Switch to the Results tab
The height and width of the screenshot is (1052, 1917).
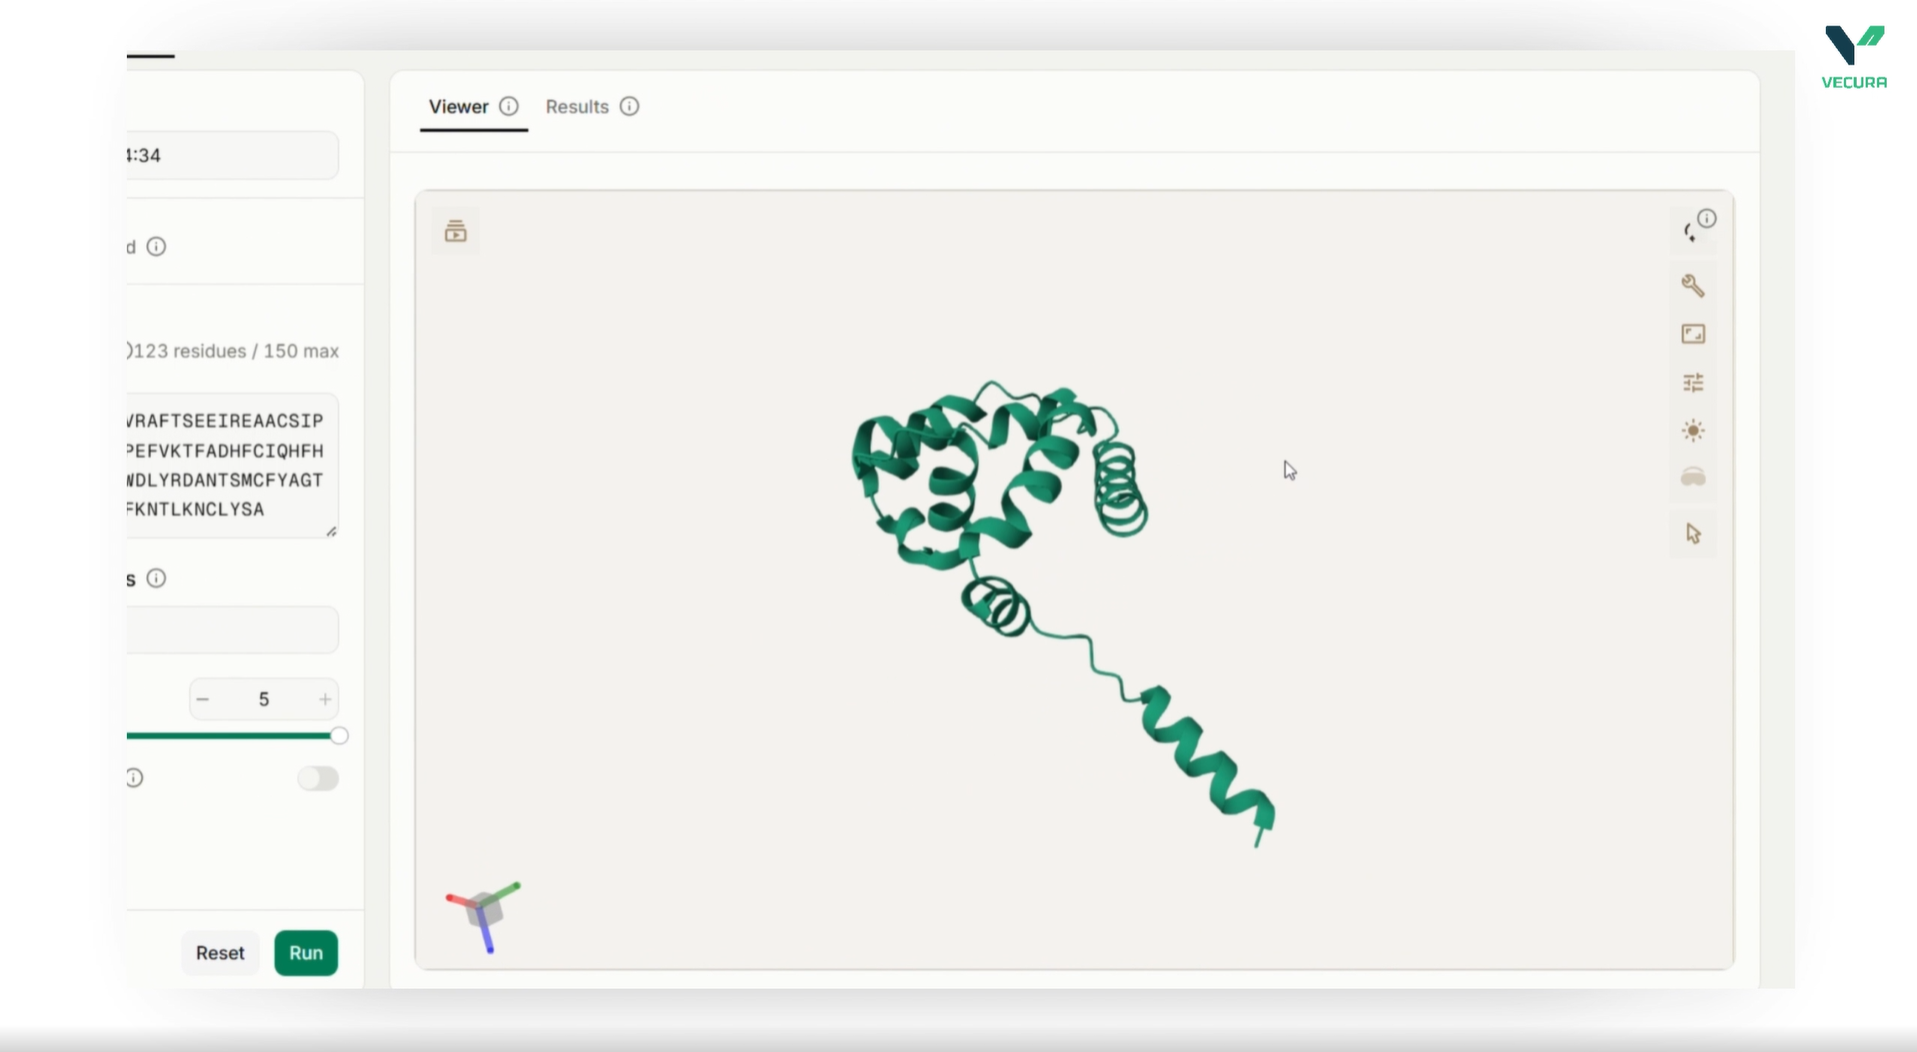[577, 107]
